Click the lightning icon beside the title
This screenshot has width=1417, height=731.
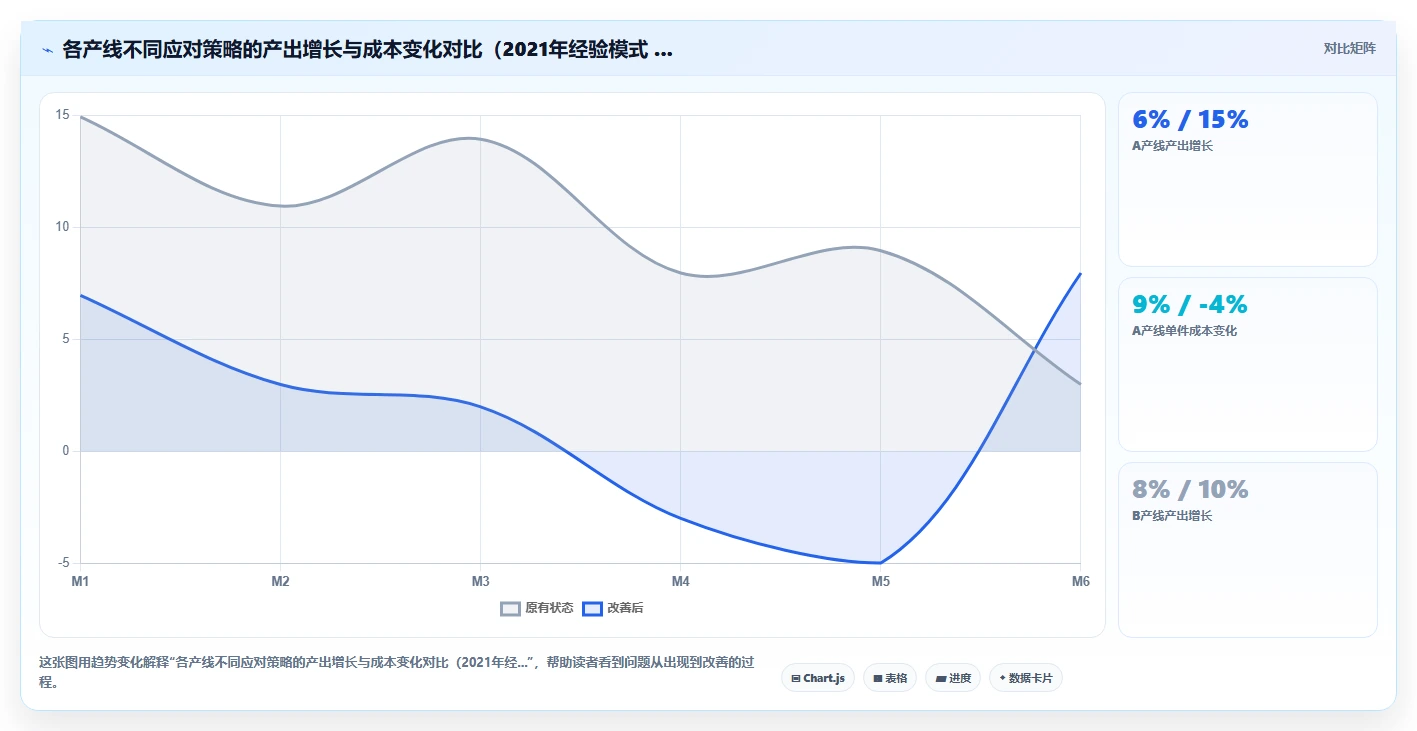47,50
